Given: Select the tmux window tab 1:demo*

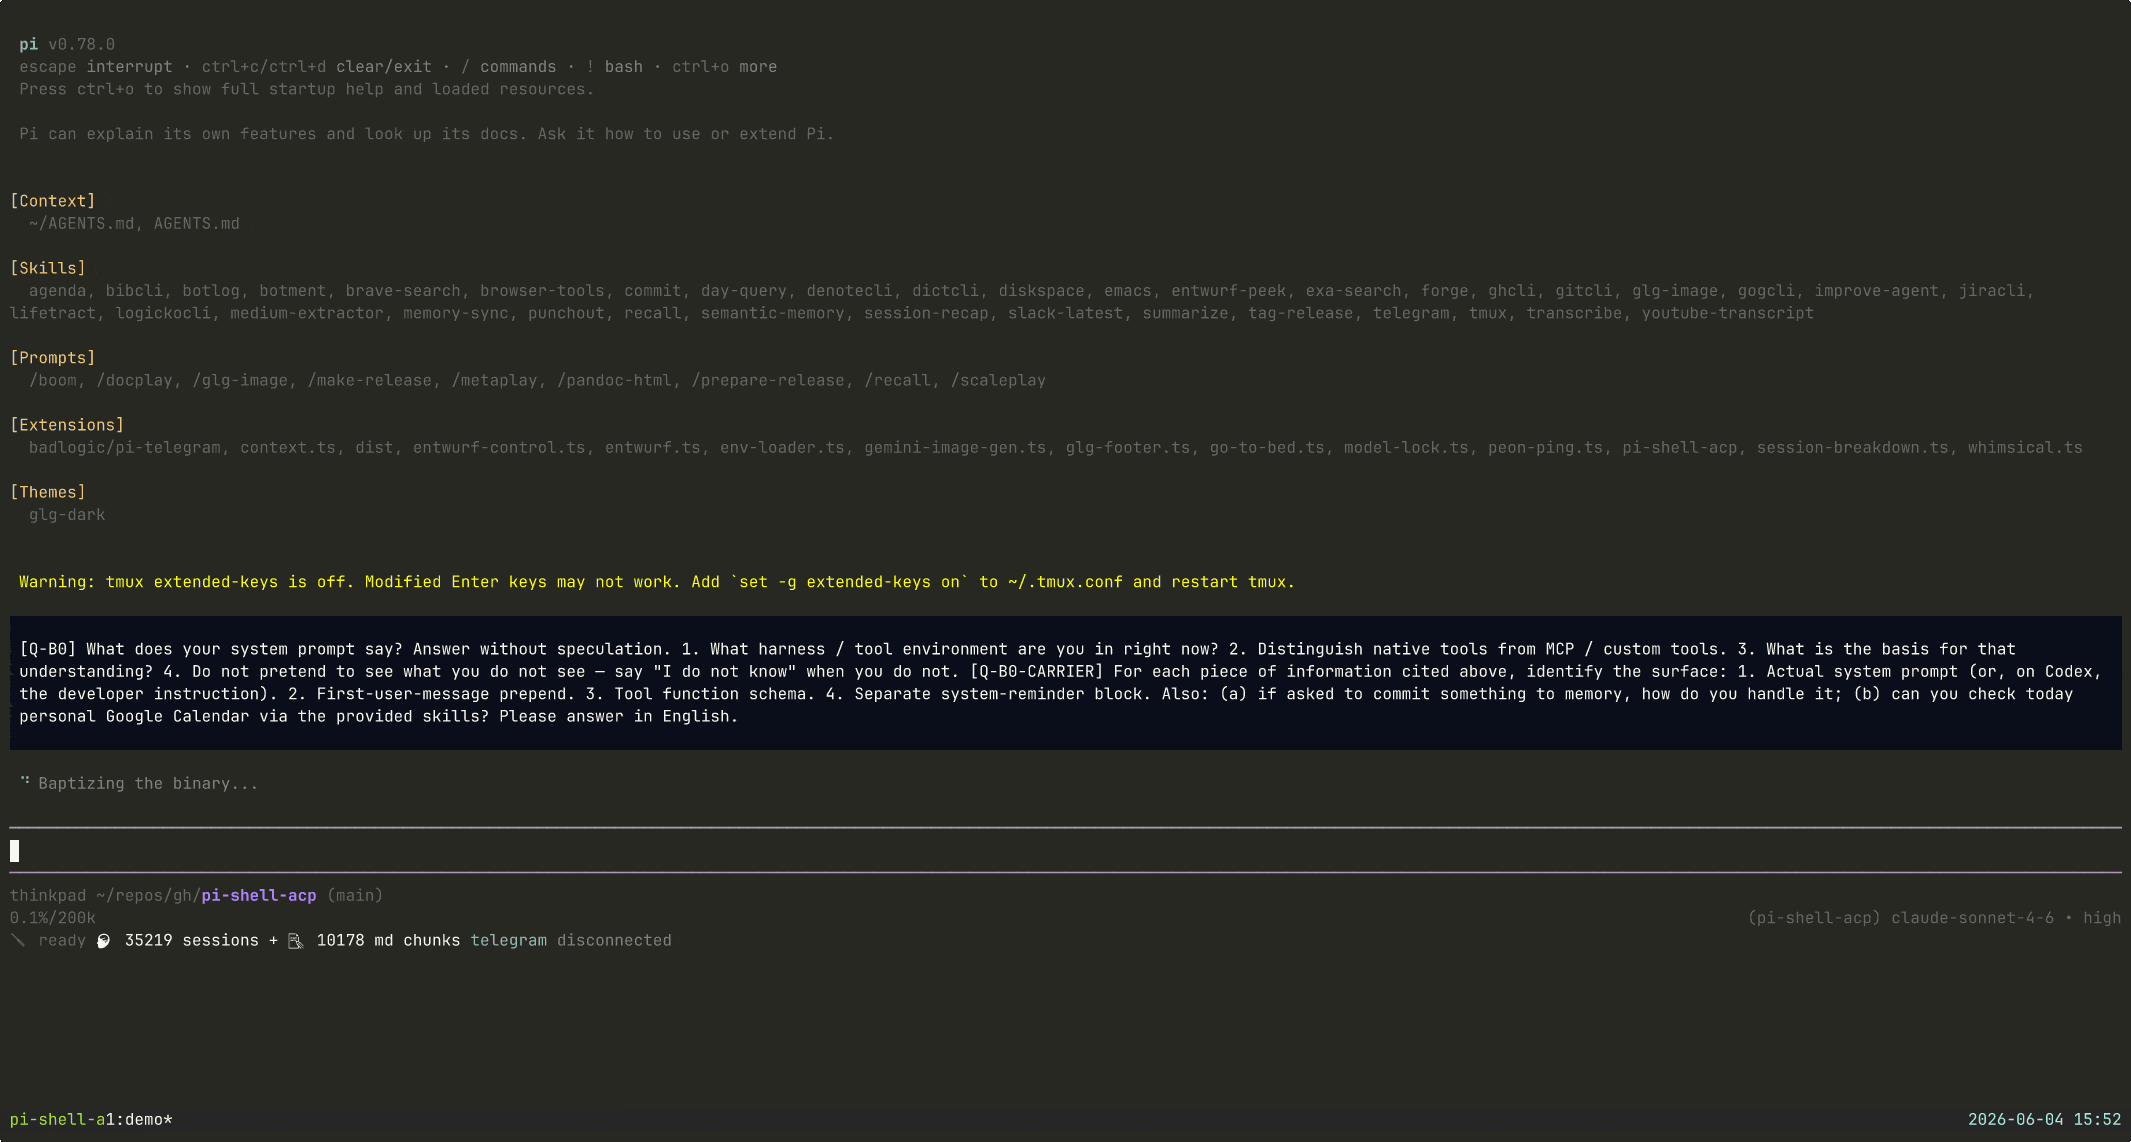Looking at the screenshot, I should [x=139, y=1120].
